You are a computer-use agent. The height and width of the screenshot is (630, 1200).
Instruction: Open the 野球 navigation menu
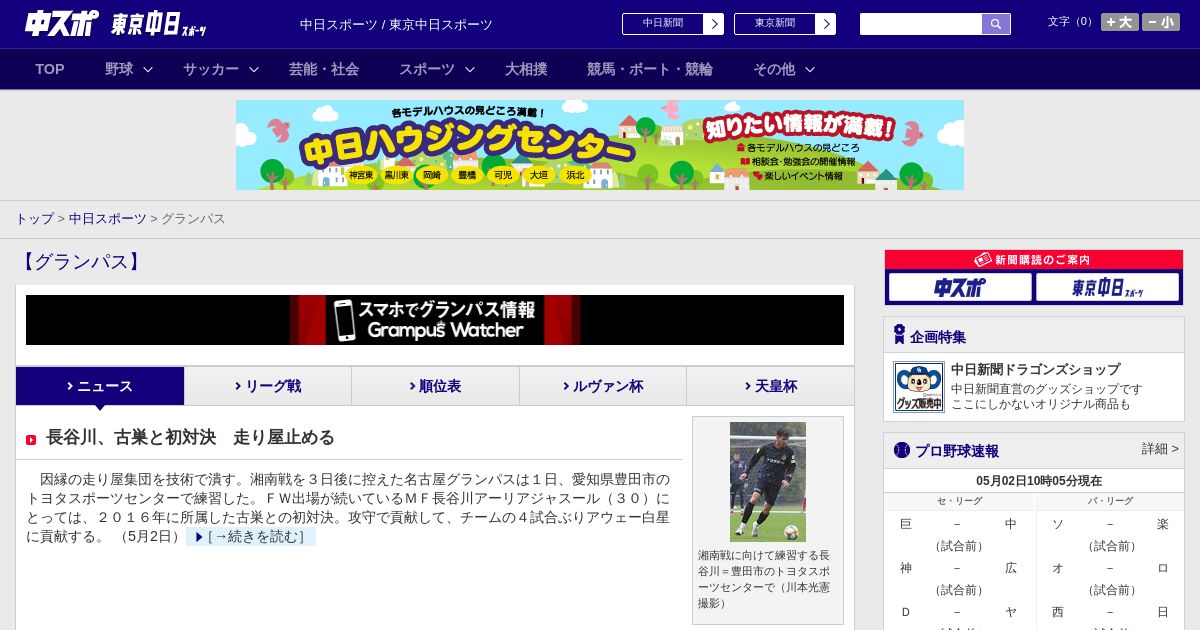tap(119, 69)
